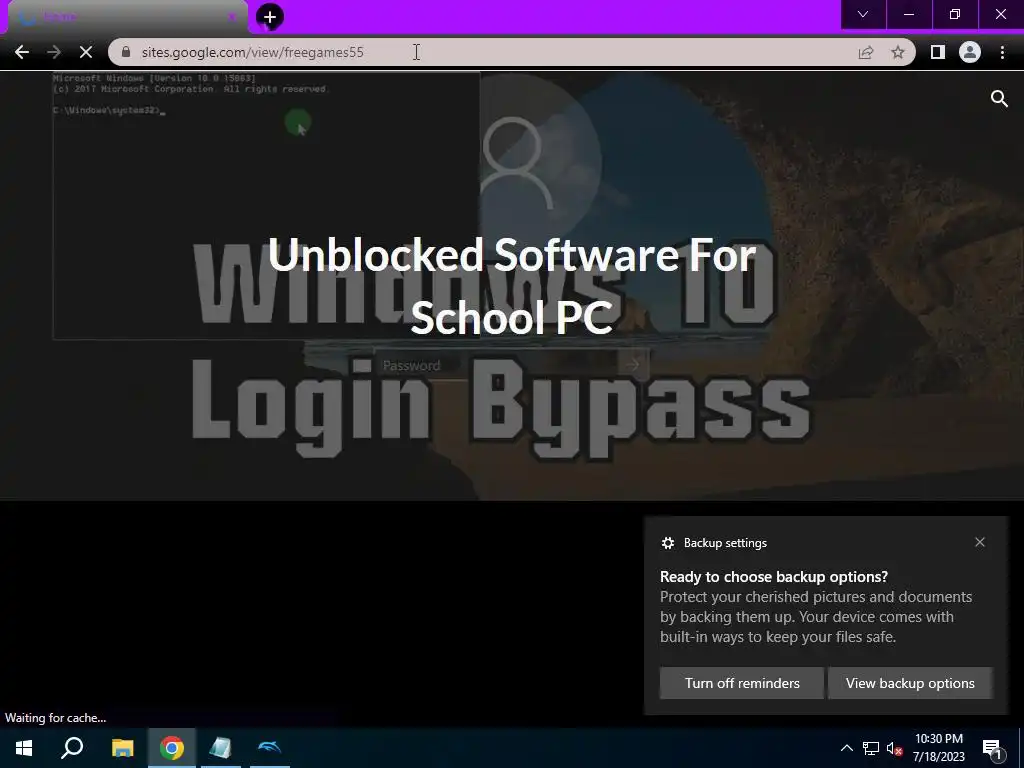This screenshot has height=768, width=1024.
Task: Stop loading the page
Action: 86,52
